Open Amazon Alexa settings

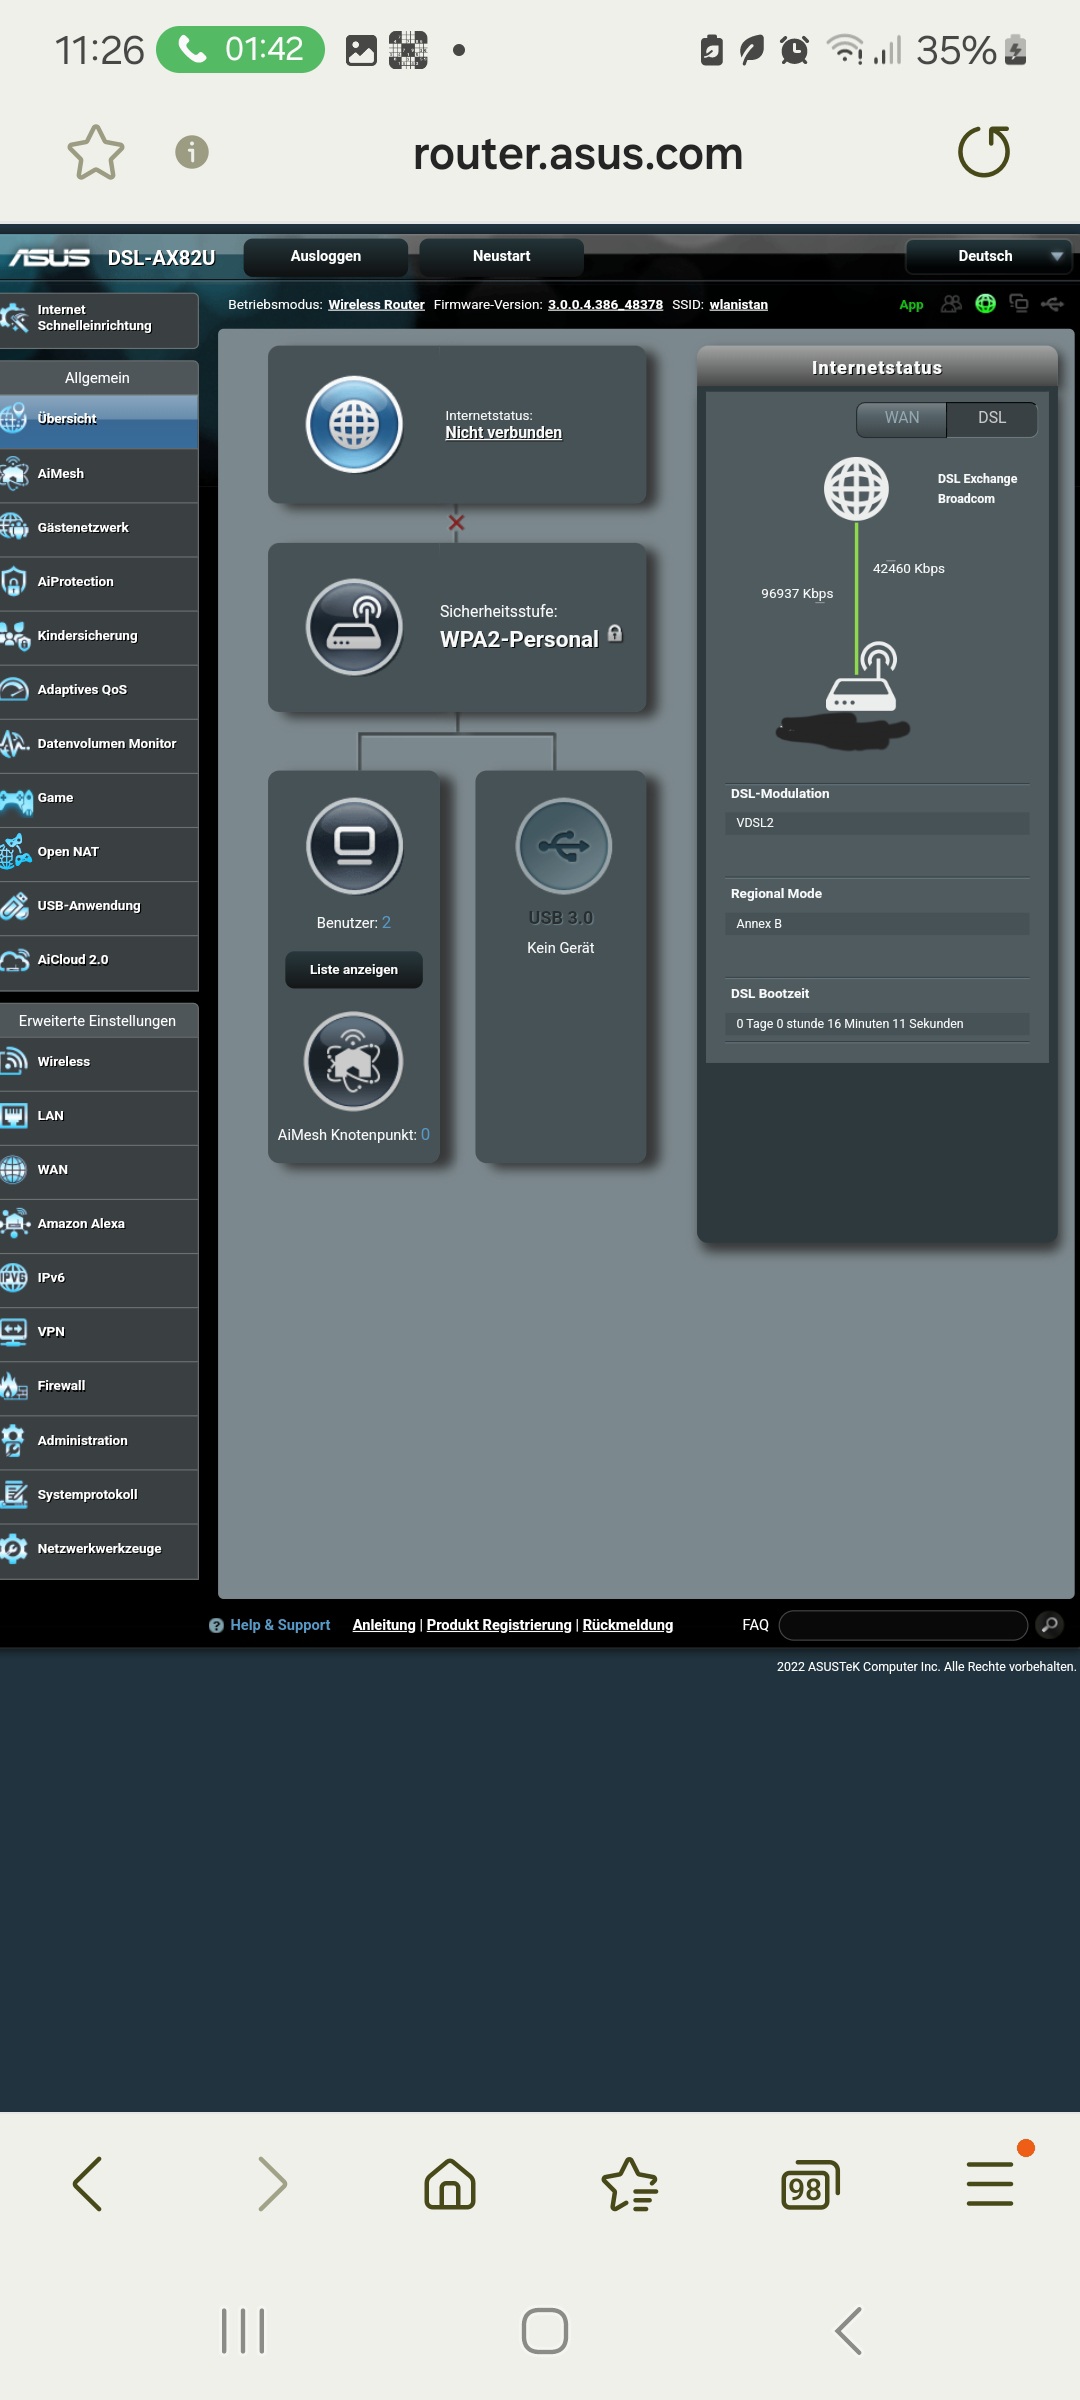pyautogui.click(x=99, y=1224)
